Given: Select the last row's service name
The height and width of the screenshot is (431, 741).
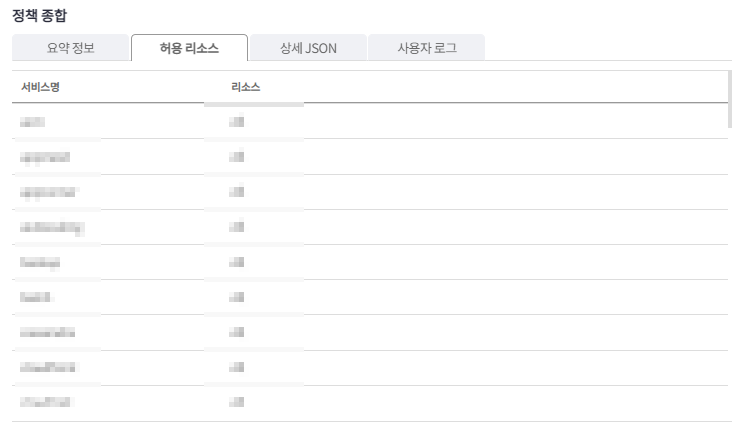Looking at the screenshot, I should (x=45, y=402).
